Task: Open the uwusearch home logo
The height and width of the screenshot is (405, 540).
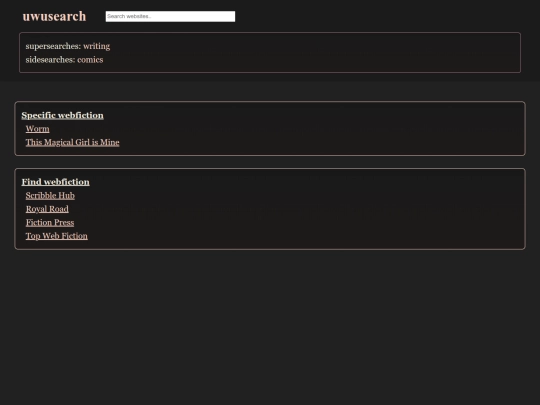Action: tap(54, 16)
